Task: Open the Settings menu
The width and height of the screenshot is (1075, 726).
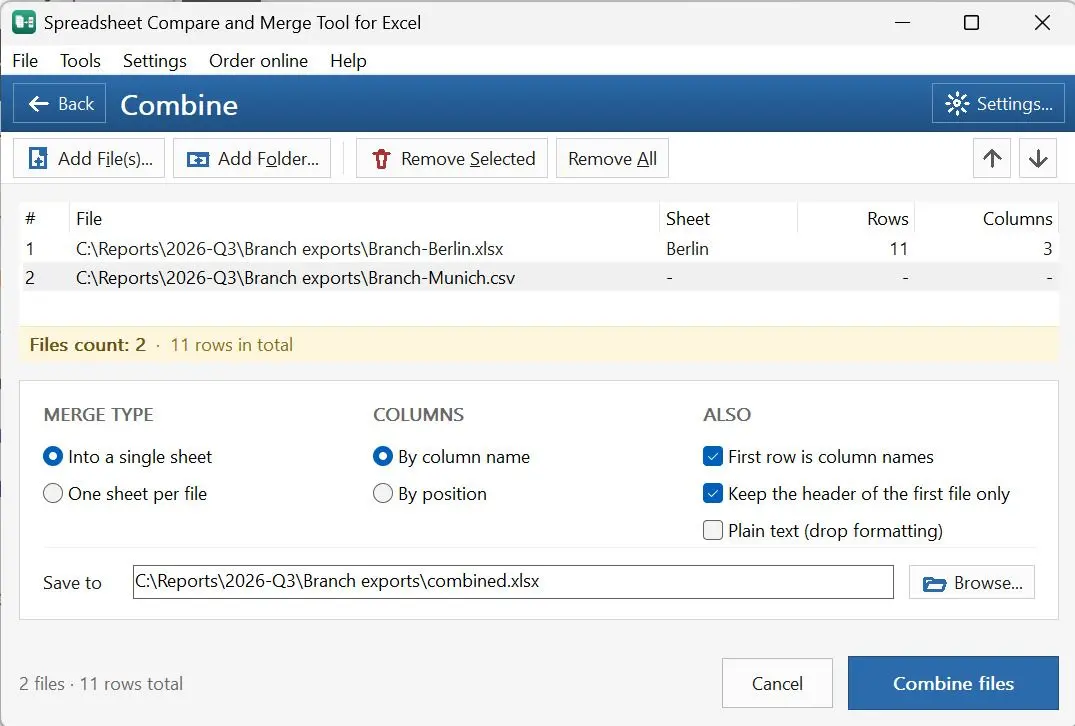Action: (155, 61)
